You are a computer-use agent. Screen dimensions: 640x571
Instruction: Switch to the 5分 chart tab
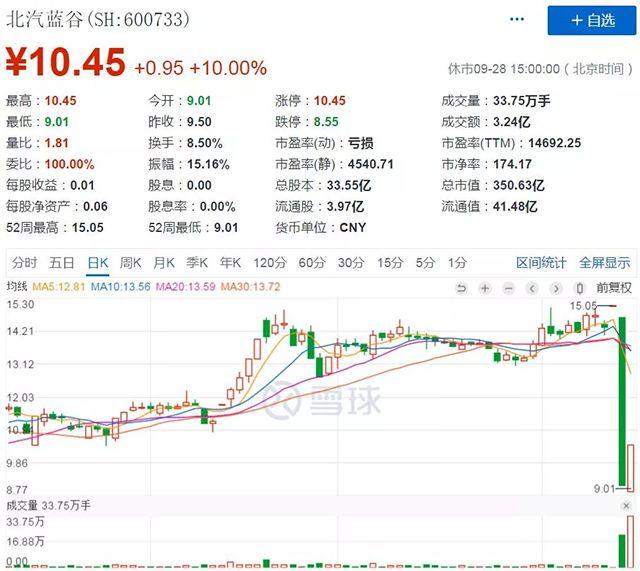[425, 262]
